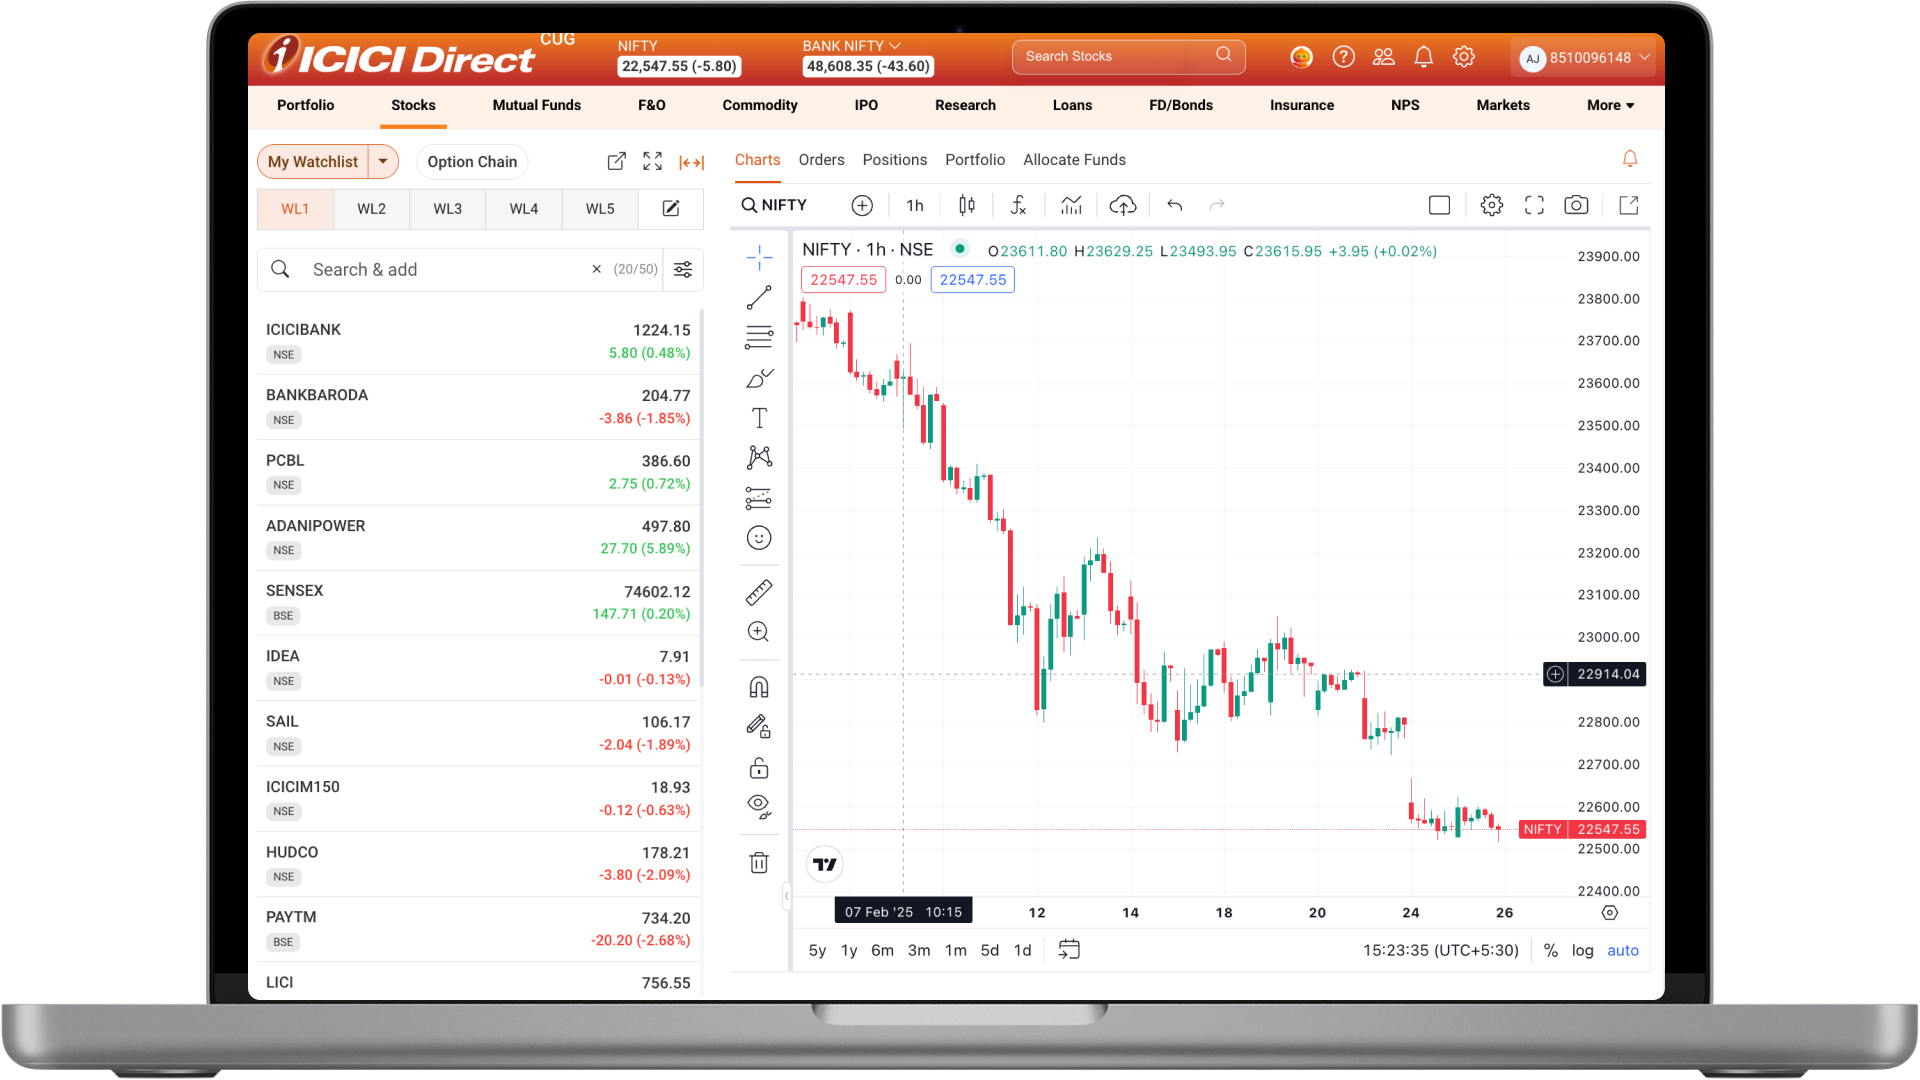Viewport: 1920px width, 1080px height.
Task: Click the compare or add symbol plus icon
Action: click(862, 205)
